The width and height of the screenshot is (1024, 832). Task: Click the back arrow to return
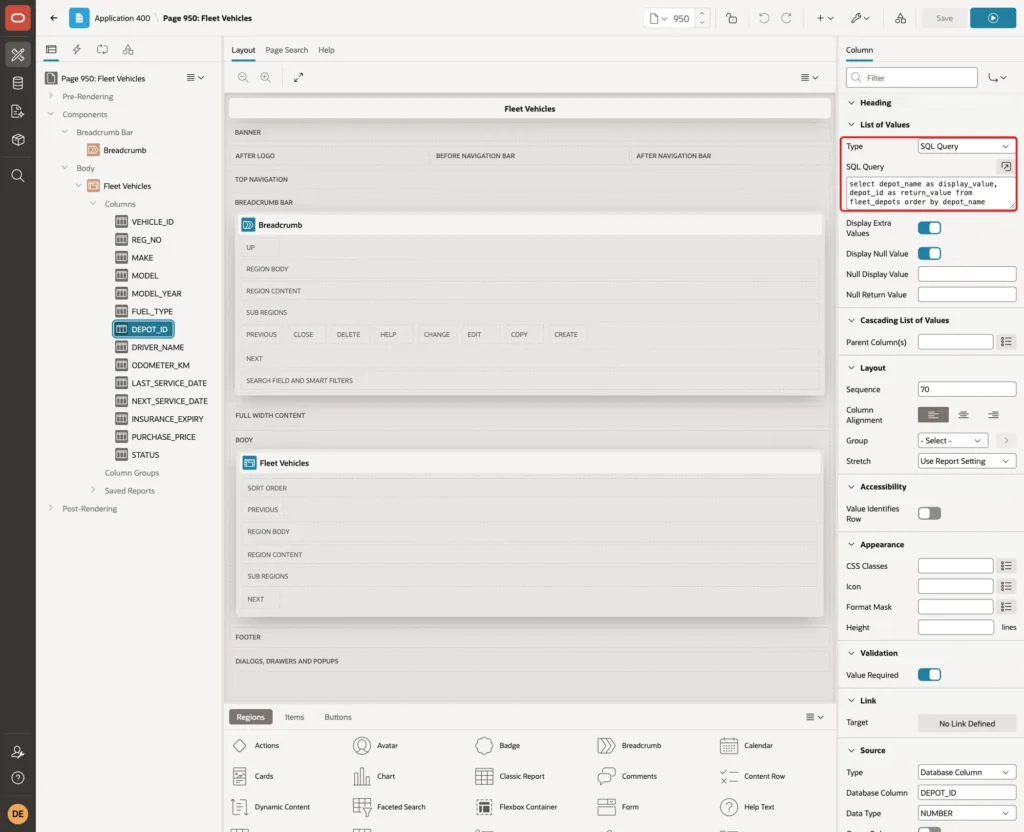pos(54,18)
